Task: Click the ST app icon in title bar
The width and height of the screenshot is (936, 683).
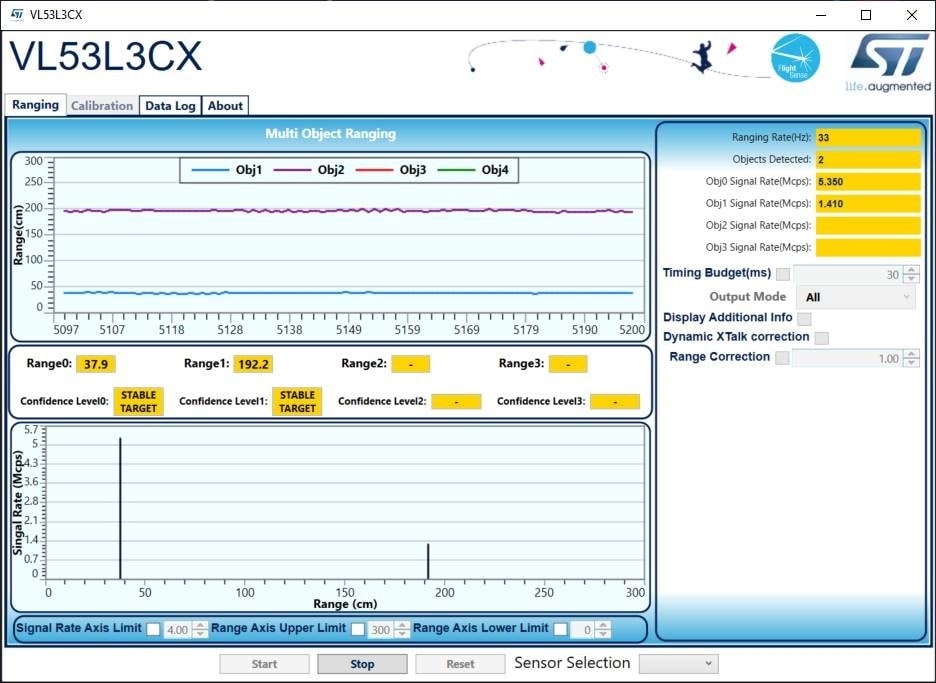Action: pyautogui.click(x=17, y=15)
